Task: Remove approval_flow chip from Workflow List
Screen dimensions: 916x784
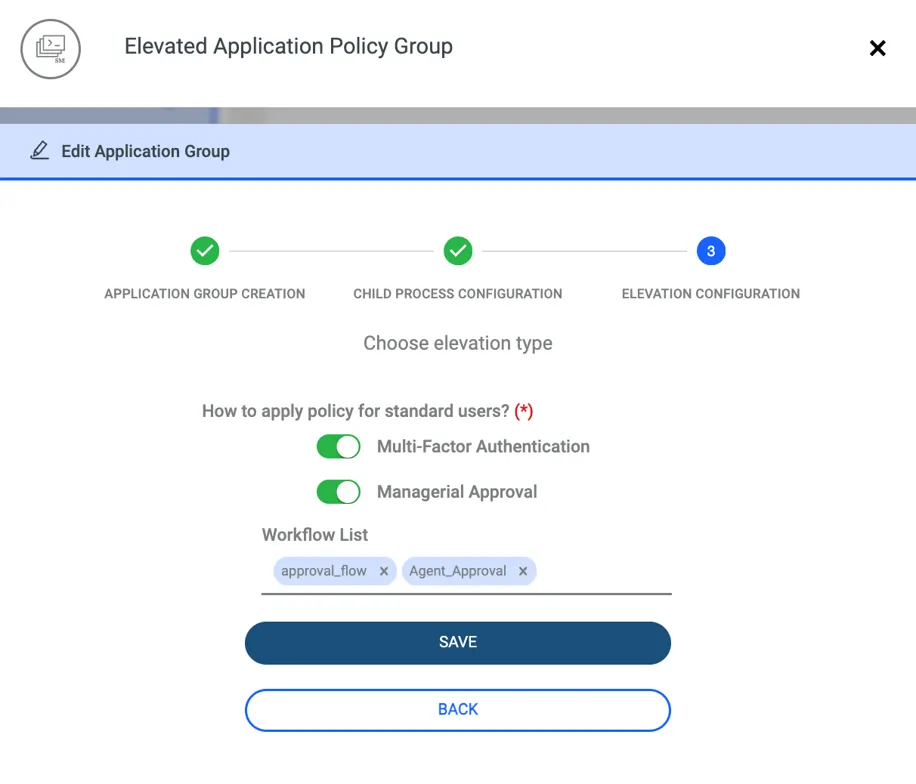Action: [384, 571]
